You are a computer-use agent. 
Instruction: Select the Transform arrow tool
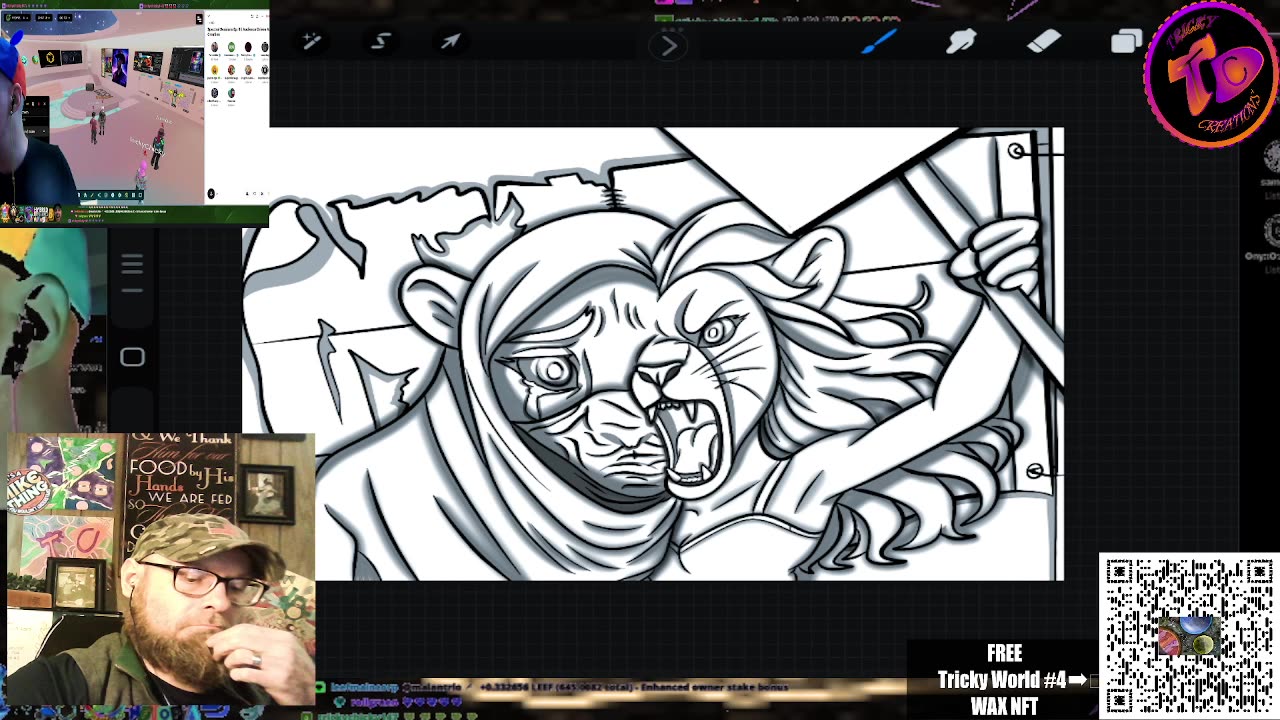pyautogui.click(x=450, y=41)
